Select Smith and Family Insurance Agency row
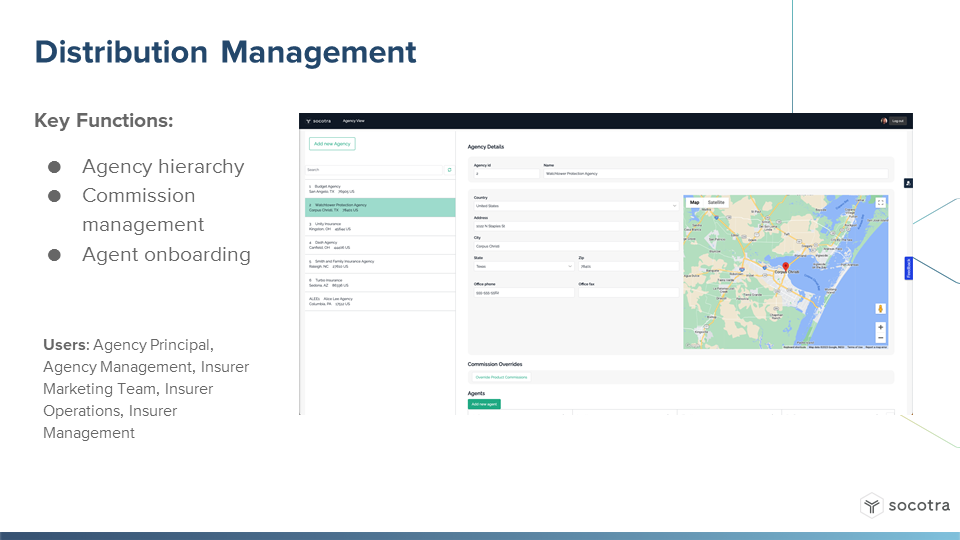 coord(380,264)
